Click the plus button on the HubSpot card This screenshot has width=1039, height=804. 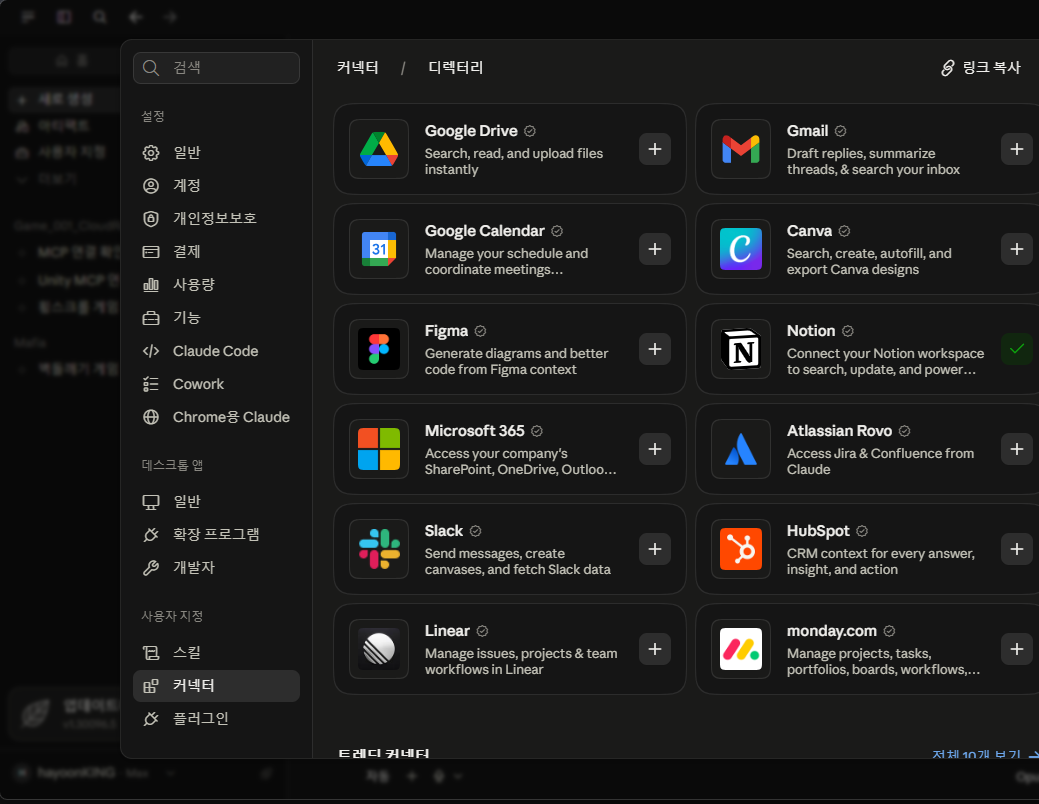click(x=1016, y=549)
